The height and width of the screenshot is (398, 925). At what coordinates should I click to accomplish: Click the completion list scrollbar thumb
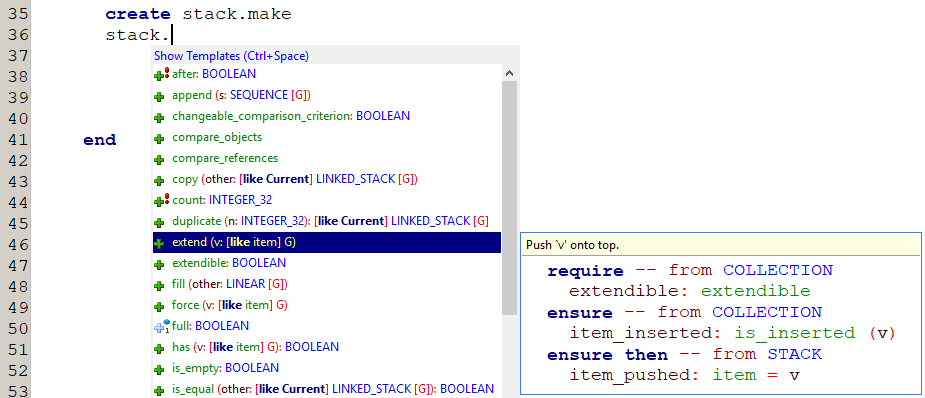pyautogui.click(x=510, y=198)
